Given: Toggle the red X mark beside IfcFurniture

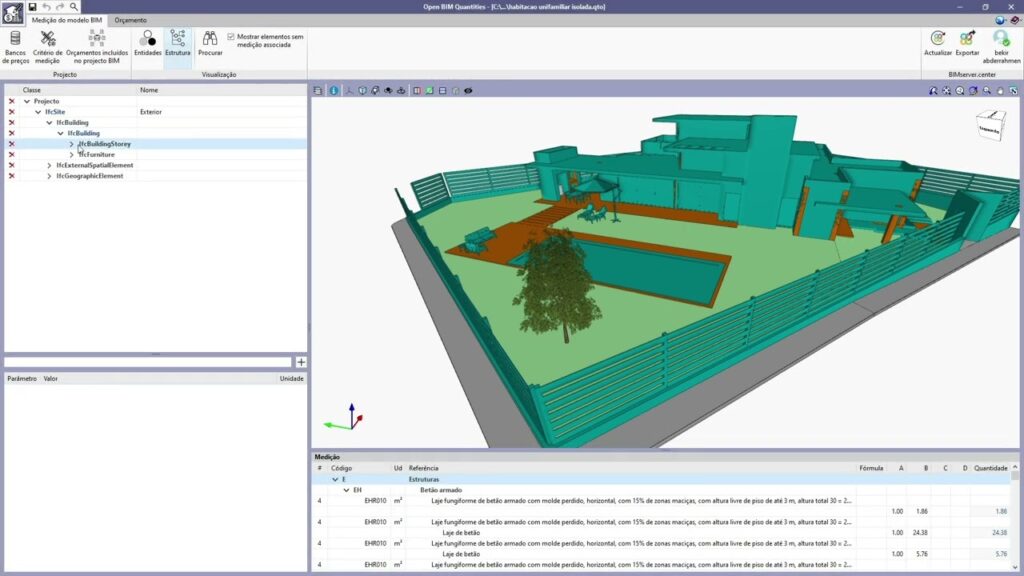Looking at the screenshot, I should coord(11,155).
